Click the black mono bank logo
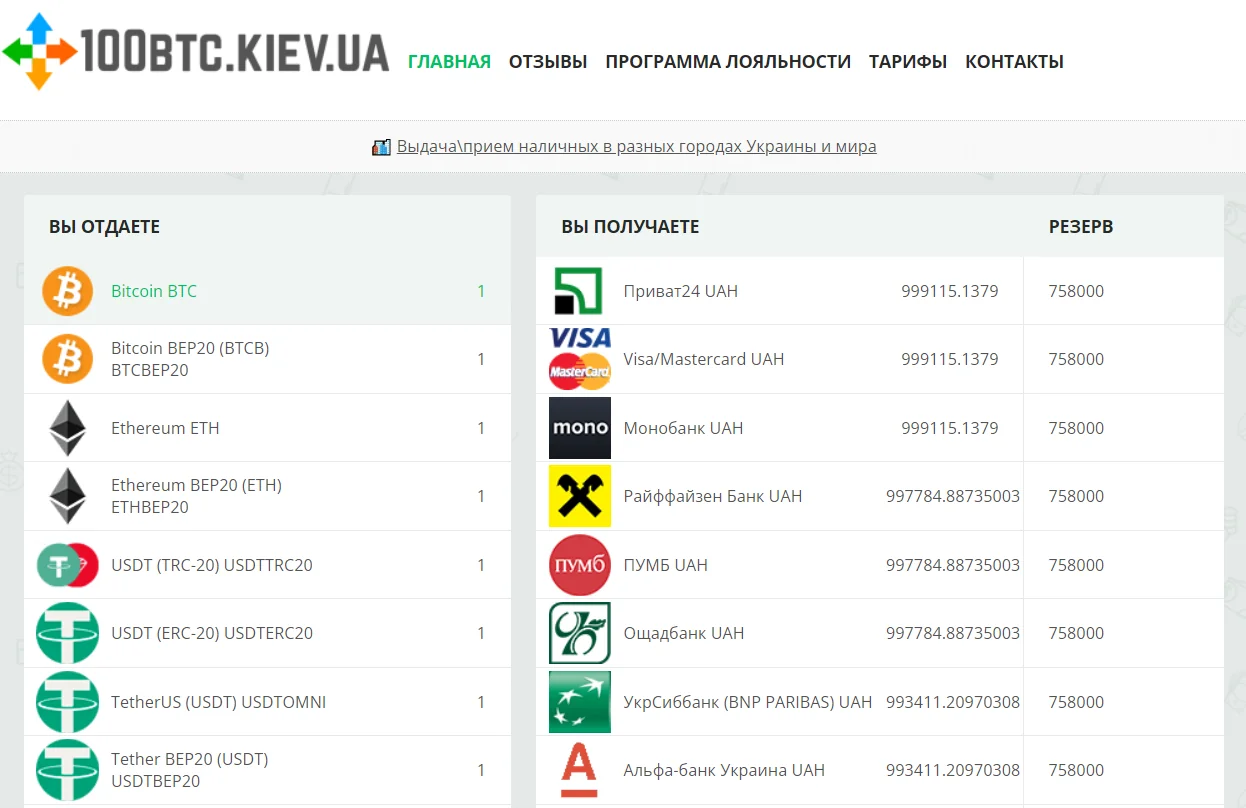This screenshot has height=808, width=1246. pyautogui.click(x=580, y=428)
